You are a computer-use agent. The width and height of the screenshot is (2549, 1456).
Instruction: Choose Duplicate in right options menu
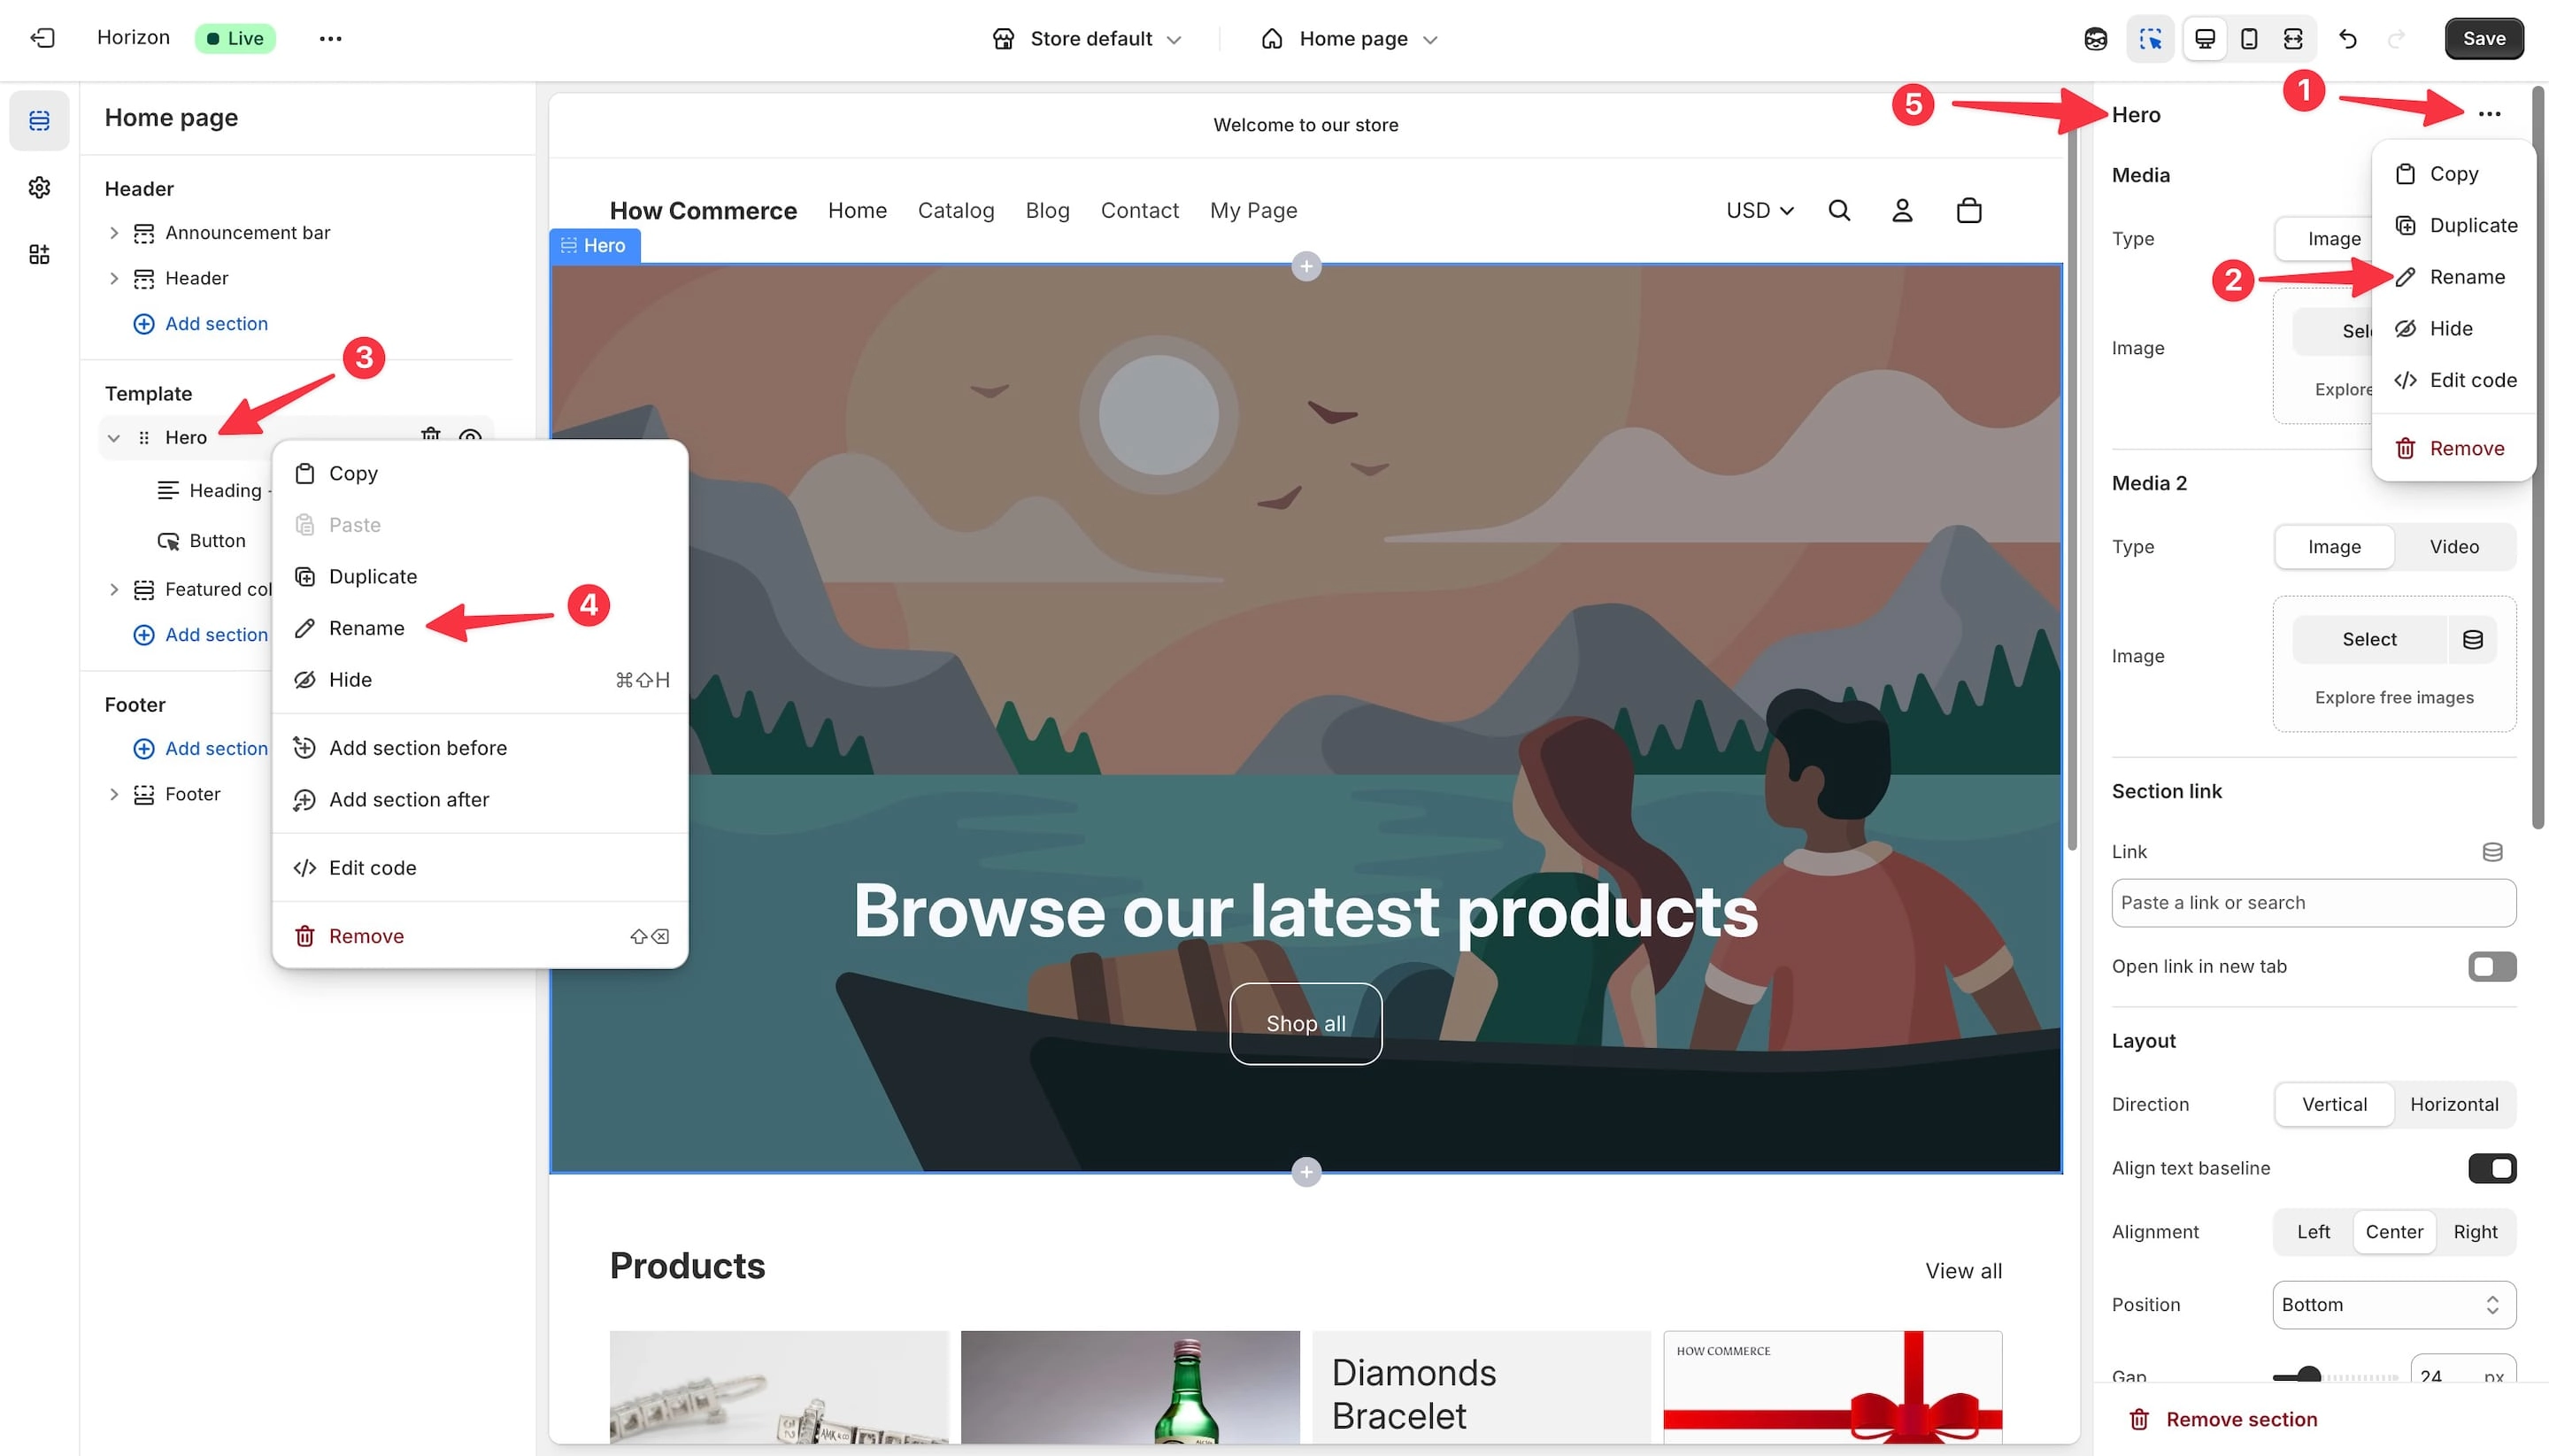tap(2454, 225)
